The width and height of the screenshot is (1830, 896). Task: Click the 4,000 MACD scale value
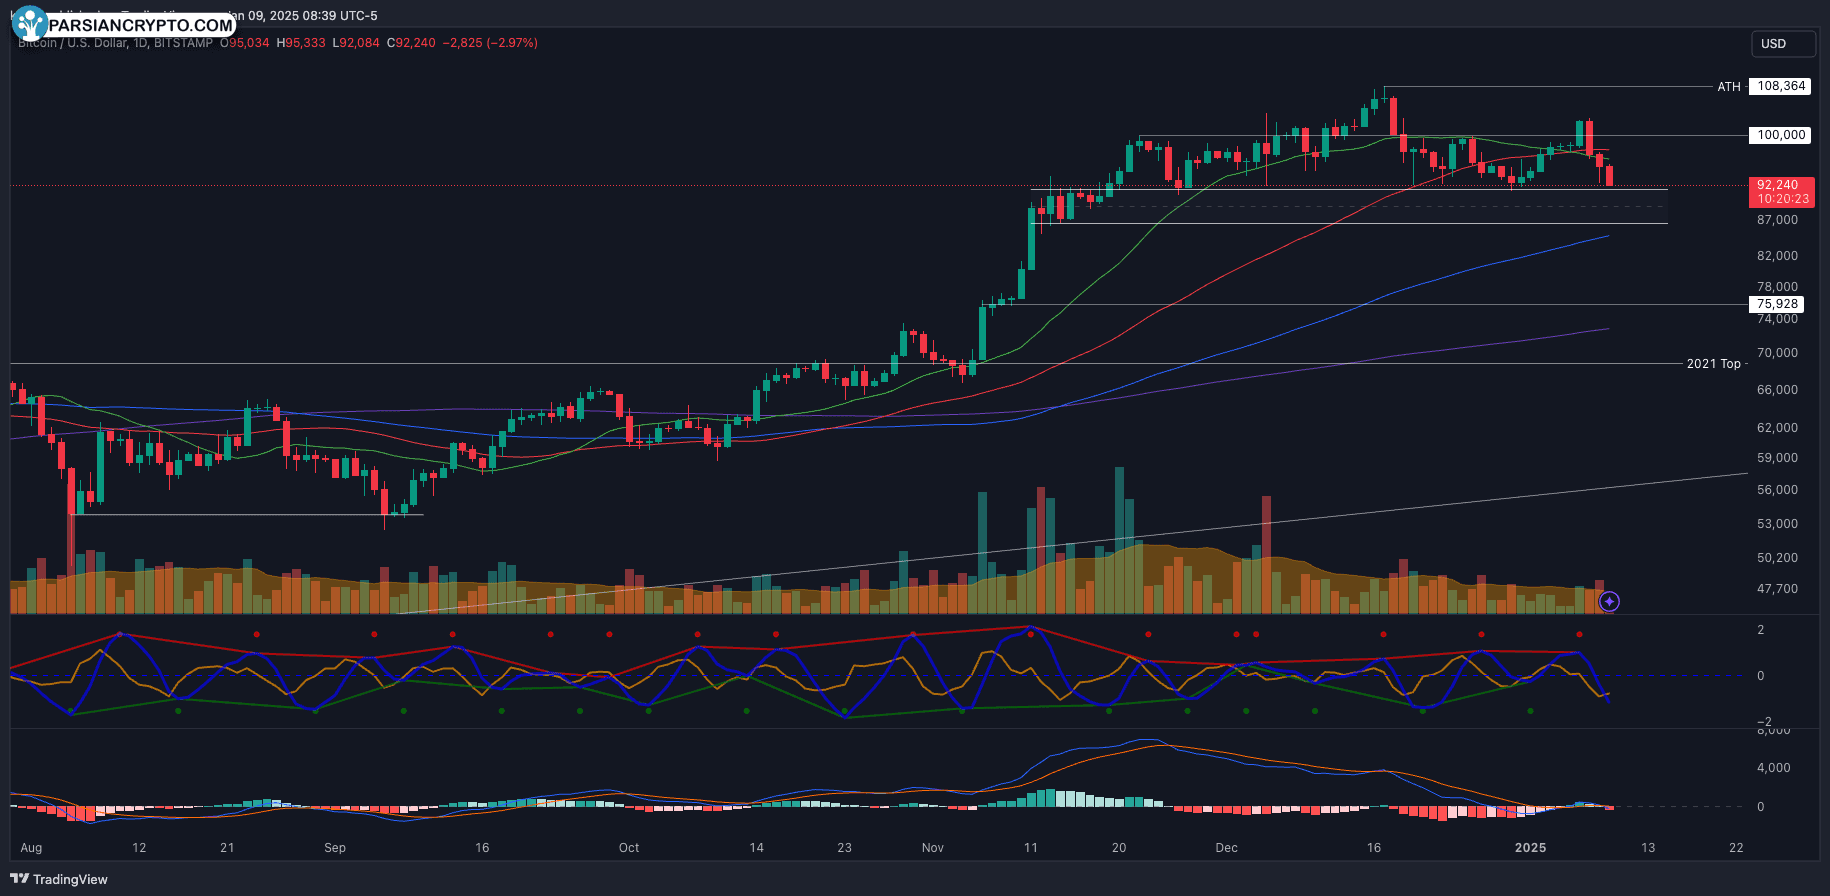point(1774,768)
